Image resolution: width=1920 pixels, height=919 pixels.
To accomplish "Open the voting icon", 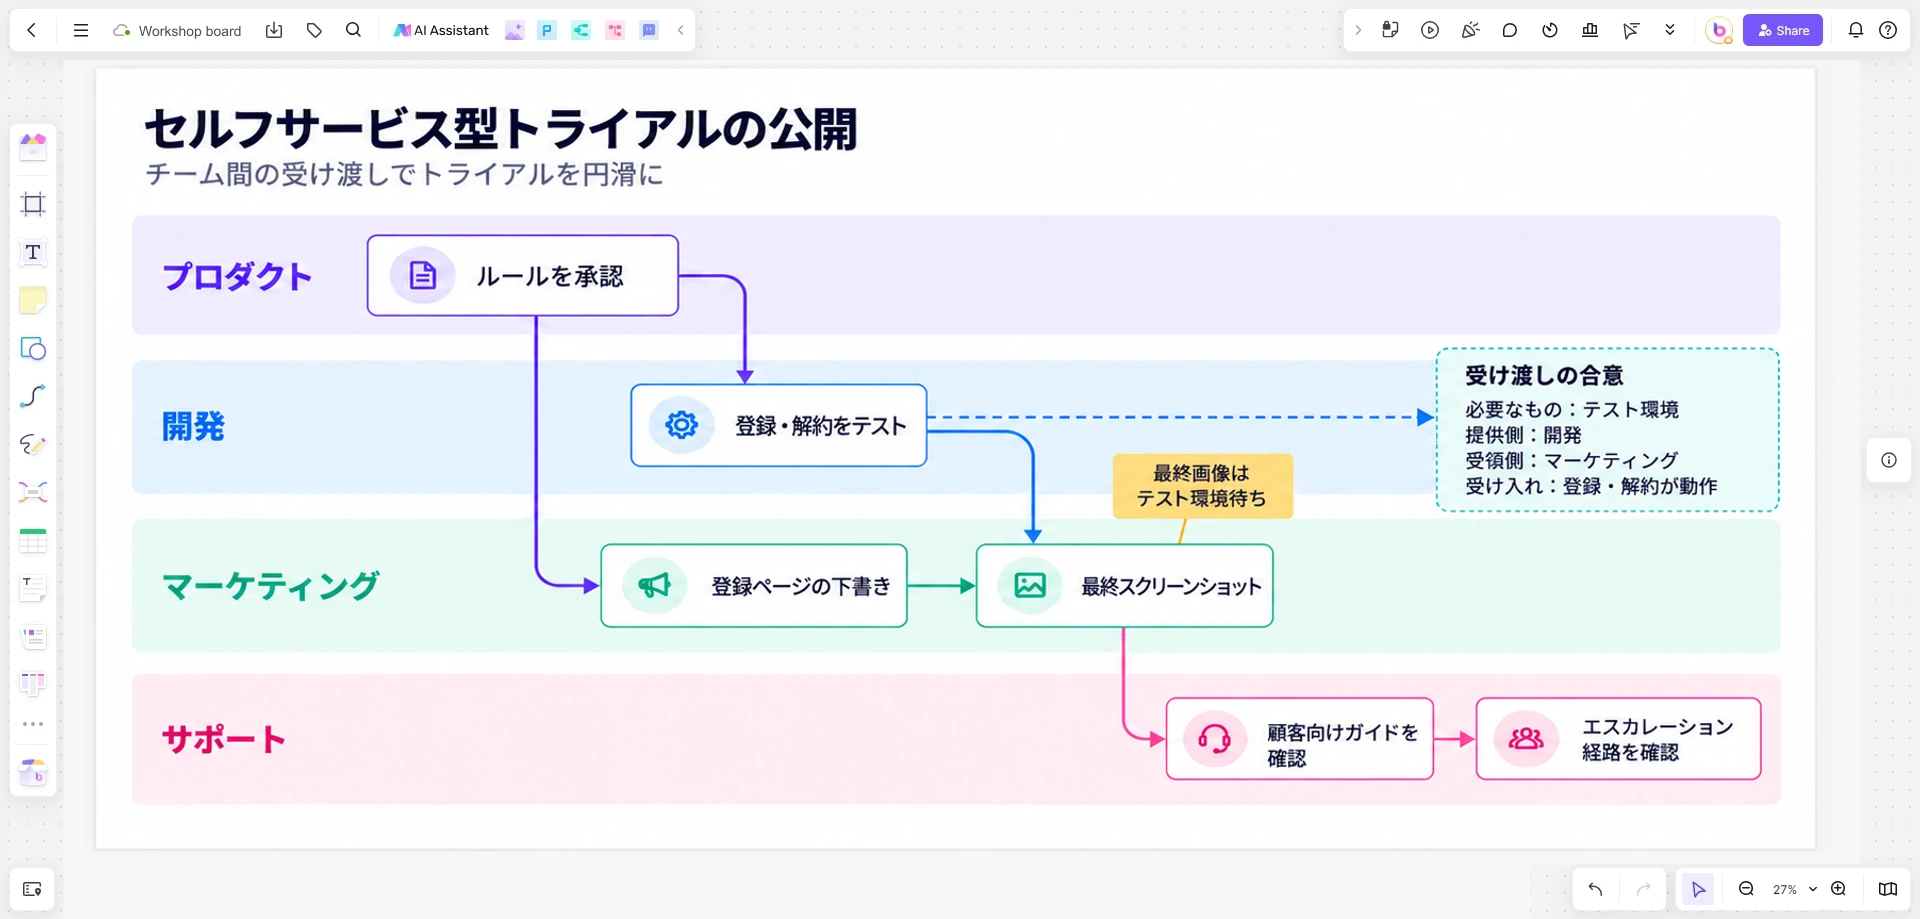I will [1590, 30].
